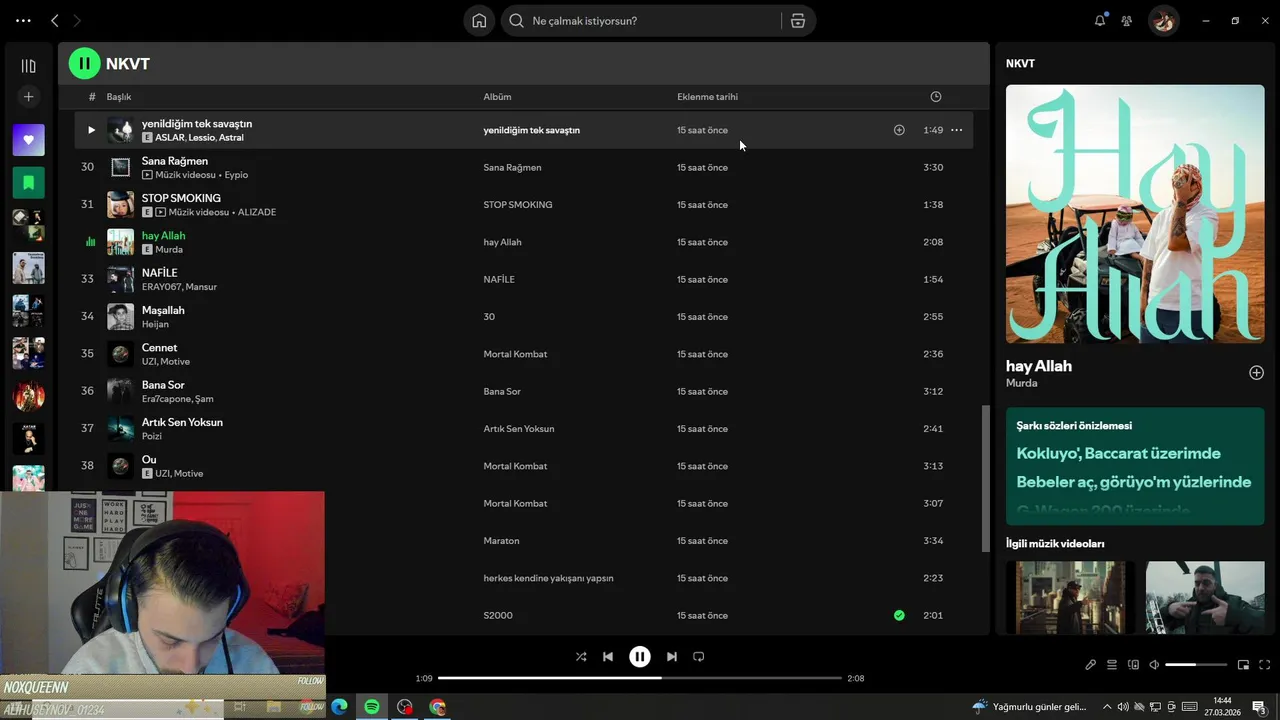Expand Your Library sidebar
Viewport: 1280px width, 720px height.
(x=28, y=66)
